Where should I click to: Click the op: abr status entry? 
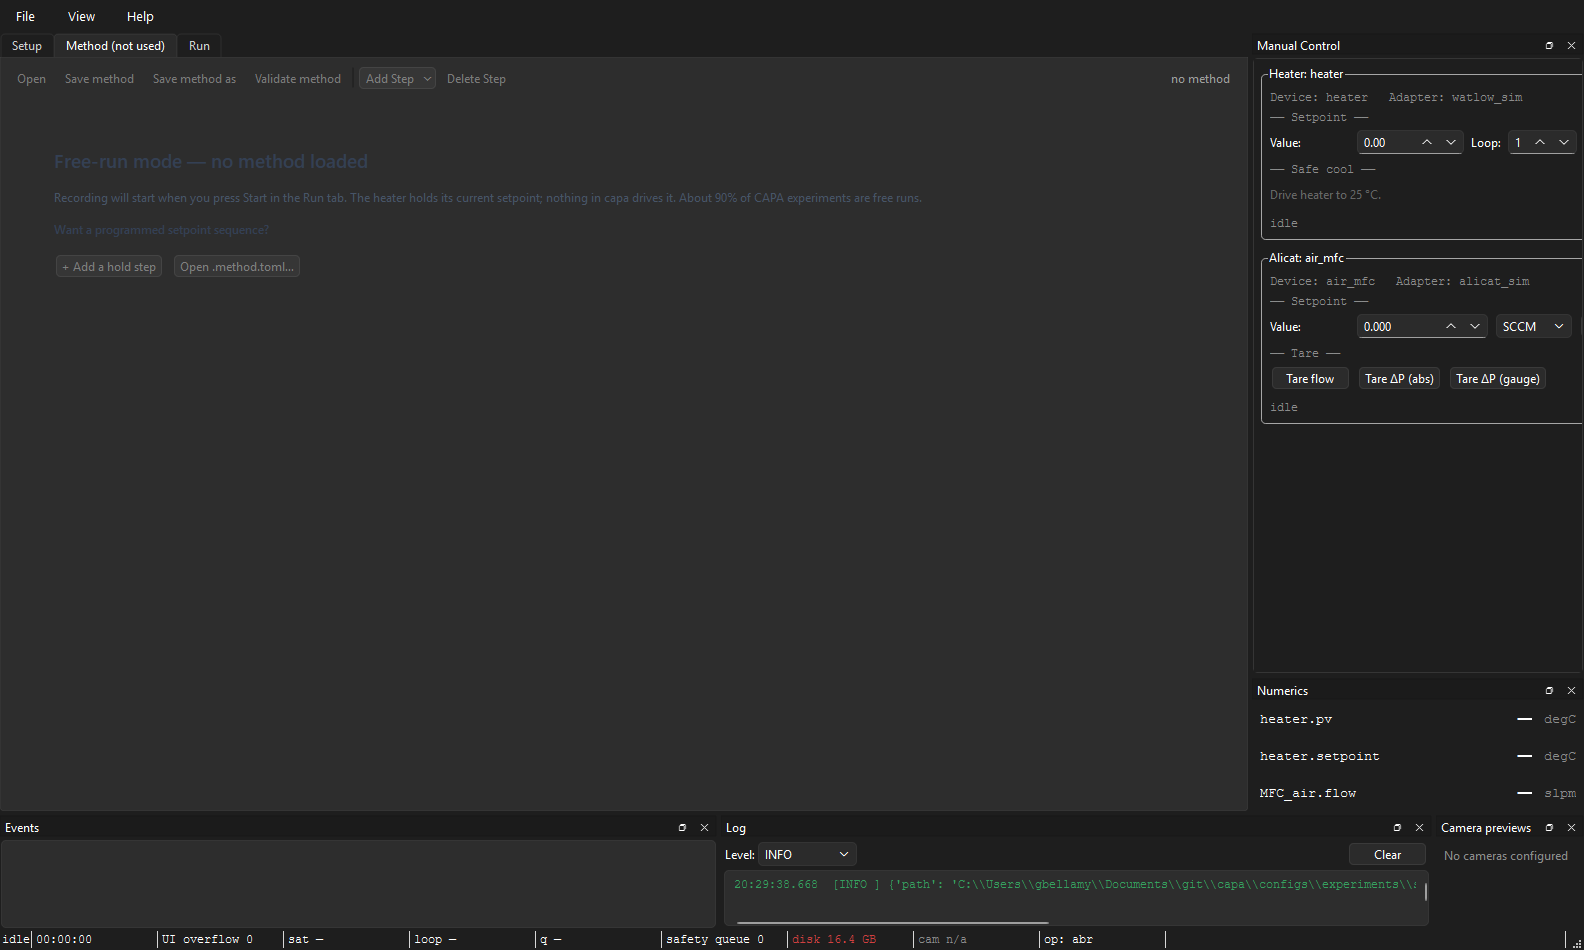point(1068,940)
